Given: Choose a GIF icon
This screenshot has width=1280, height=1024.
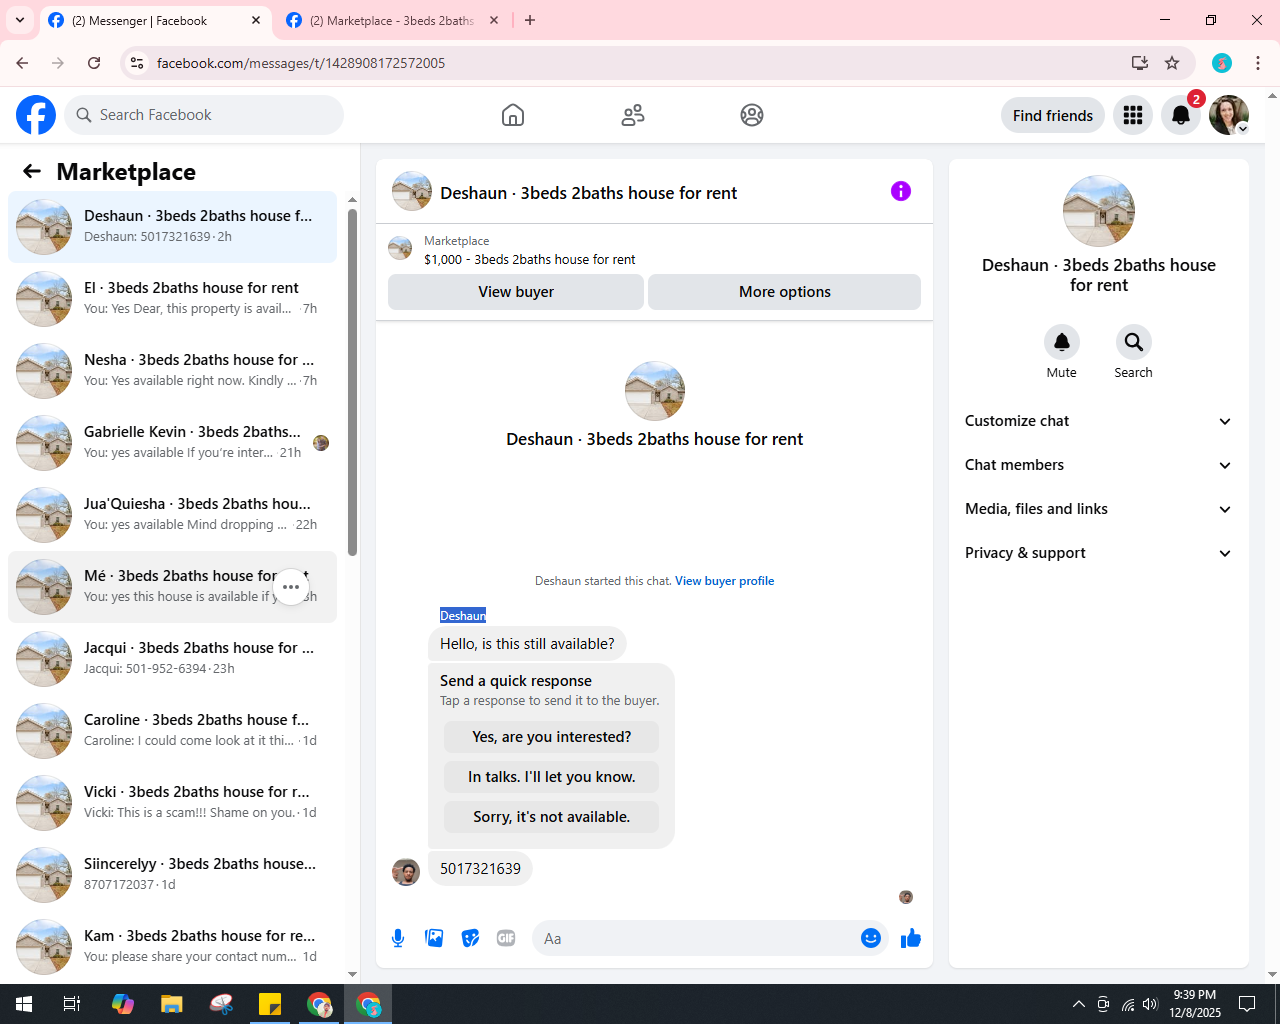Looking at the screenshot, I should [506, 938].
